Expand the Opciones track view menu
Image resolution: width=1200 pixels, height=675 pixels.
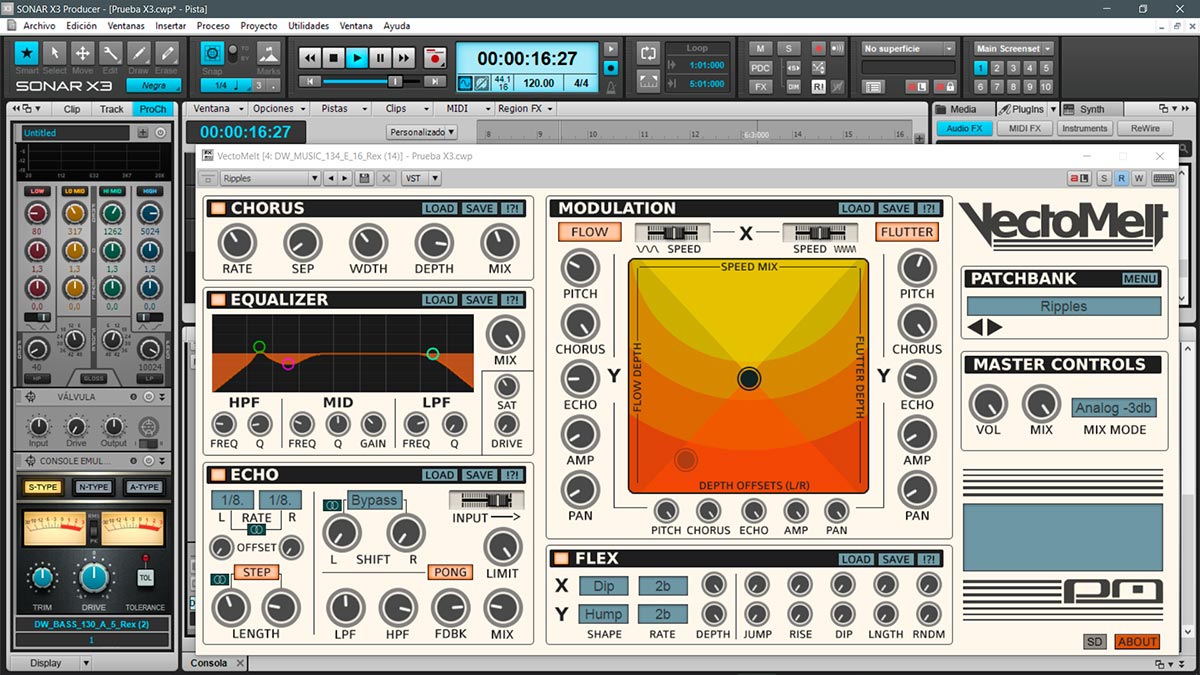pyautogui.click(x=279, y=108)
